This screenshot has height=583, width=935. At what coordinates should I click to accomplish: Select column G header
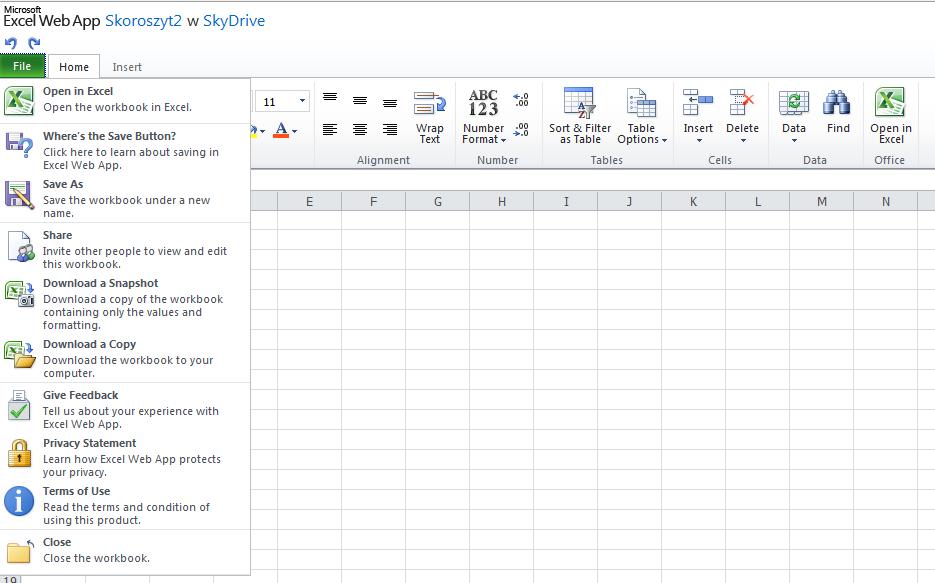[438, 201]
